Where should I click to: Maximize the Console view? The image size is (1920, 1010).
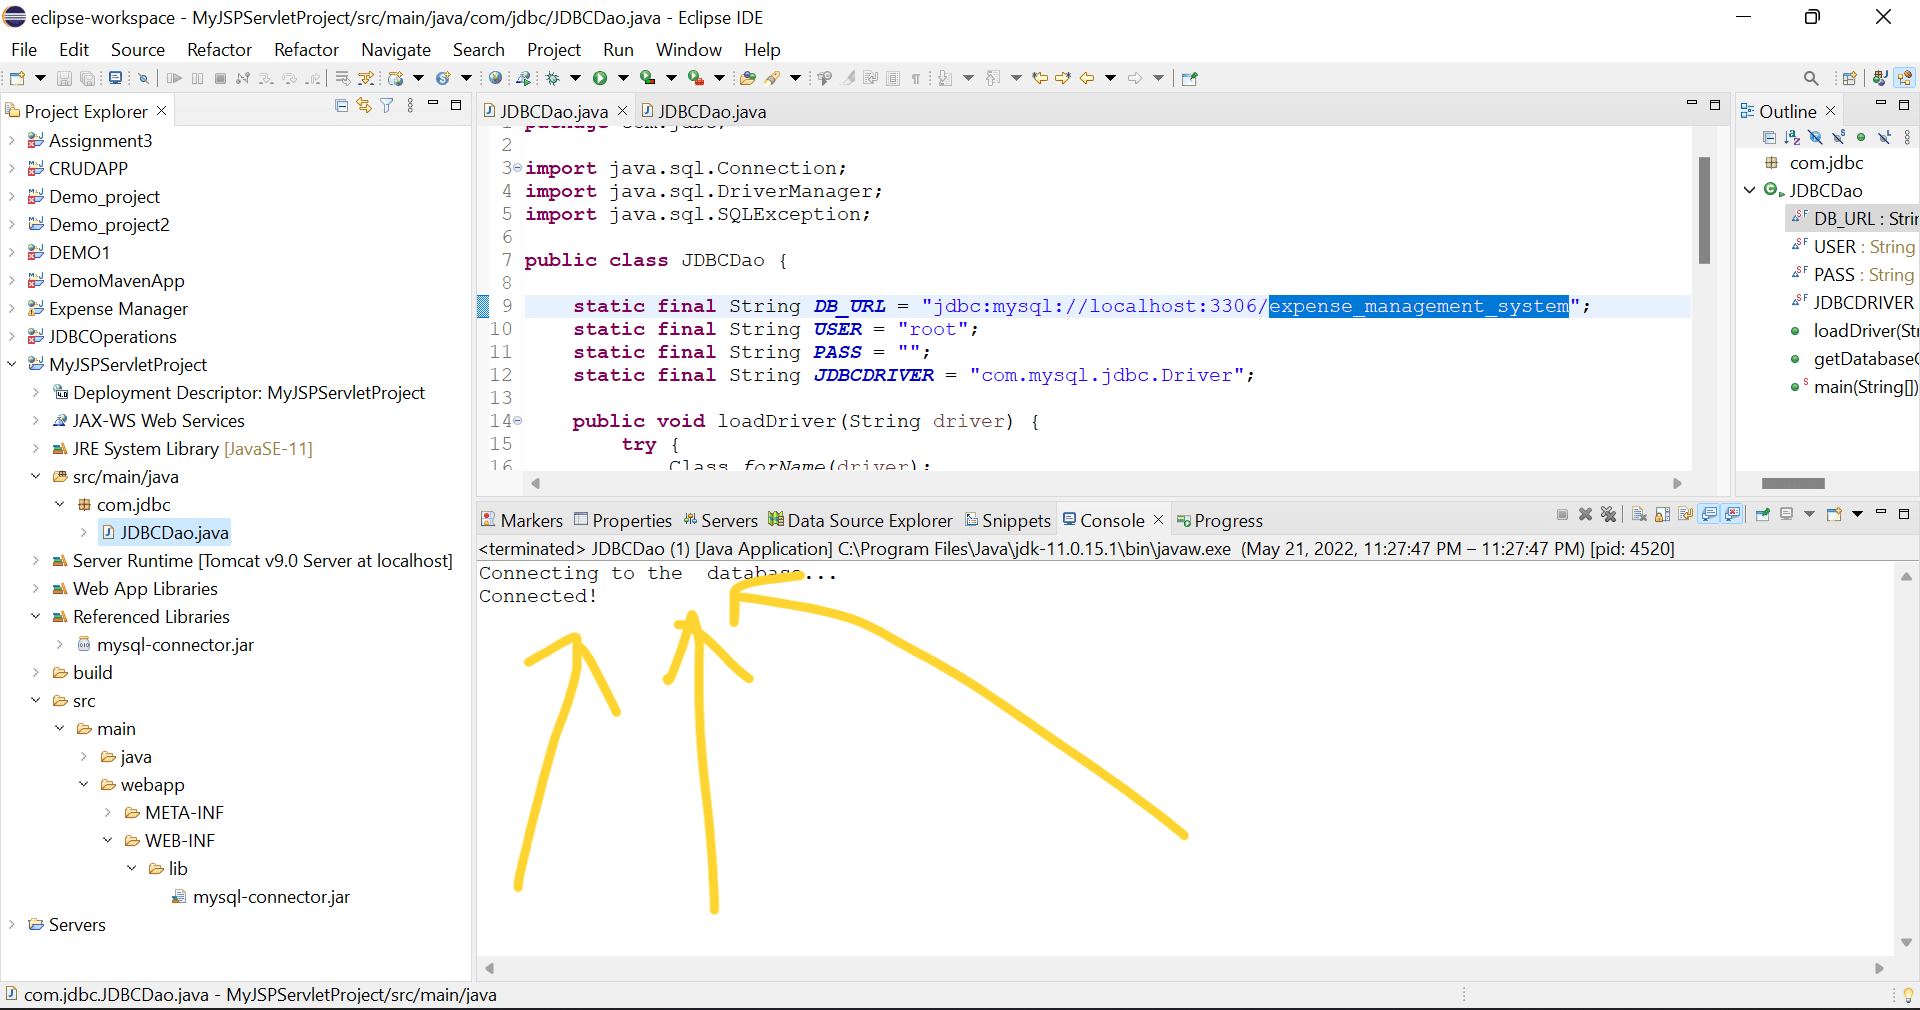pos(1905,514)
